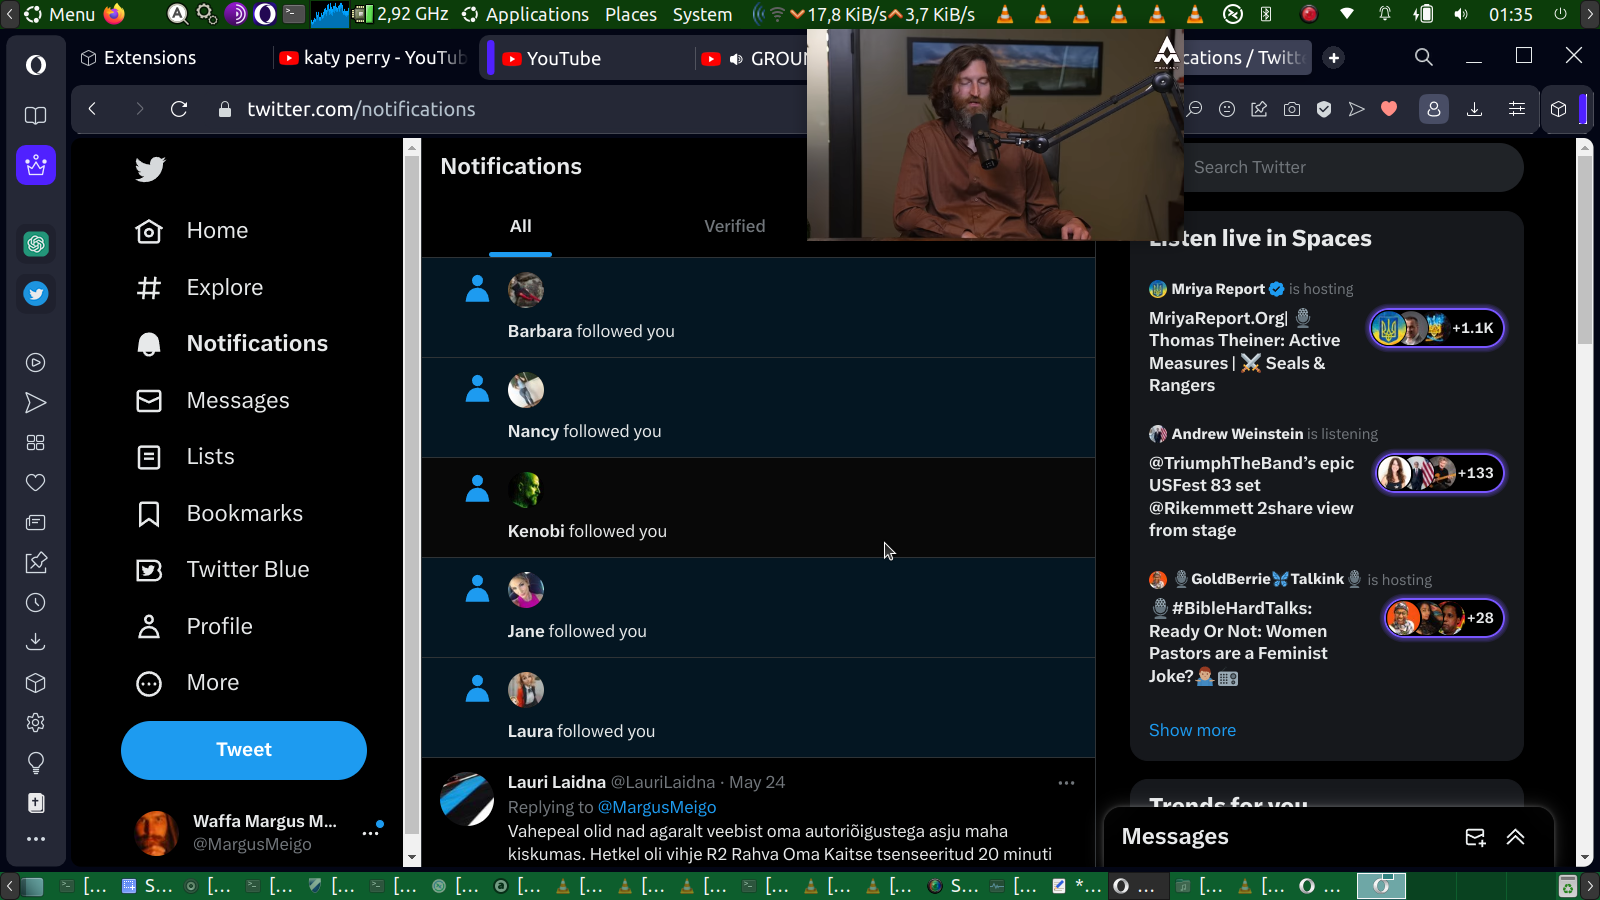Open Lists in Twitter navigation
This screenshot has width=1600, height=900.
(x=185, y=457)
